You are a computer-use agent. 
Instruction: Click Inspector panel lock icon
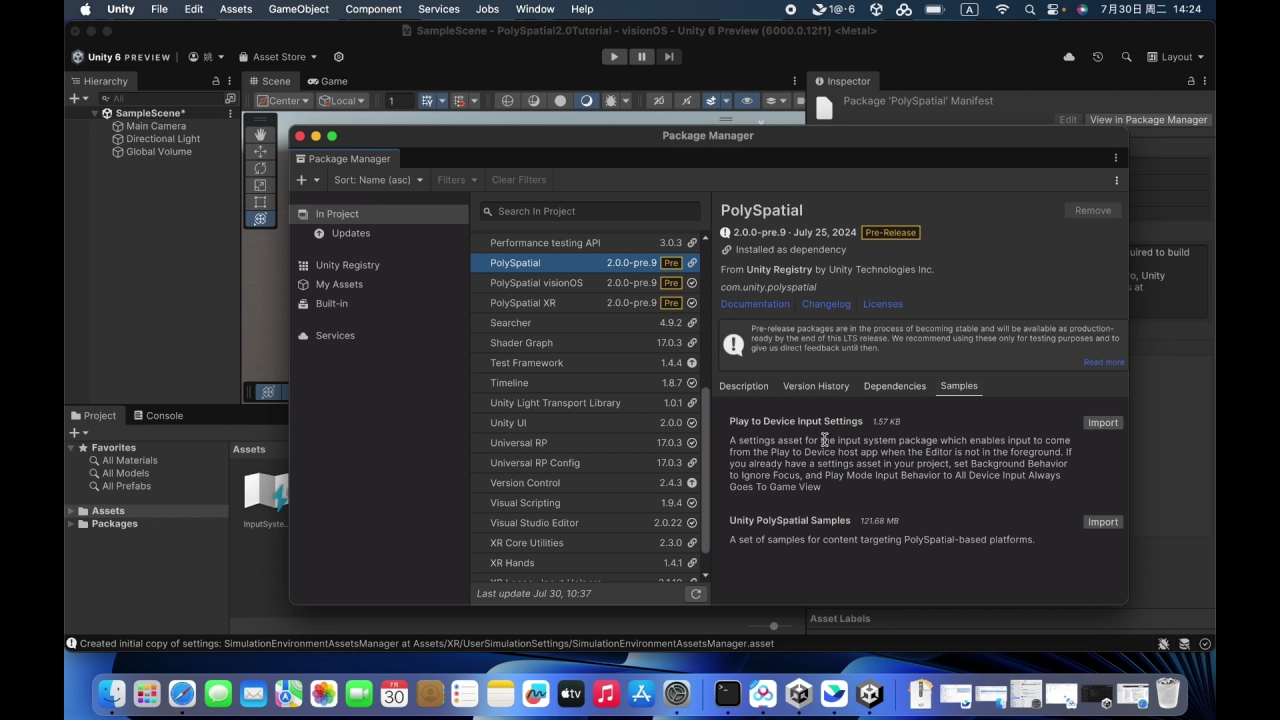click(1190, 81)
